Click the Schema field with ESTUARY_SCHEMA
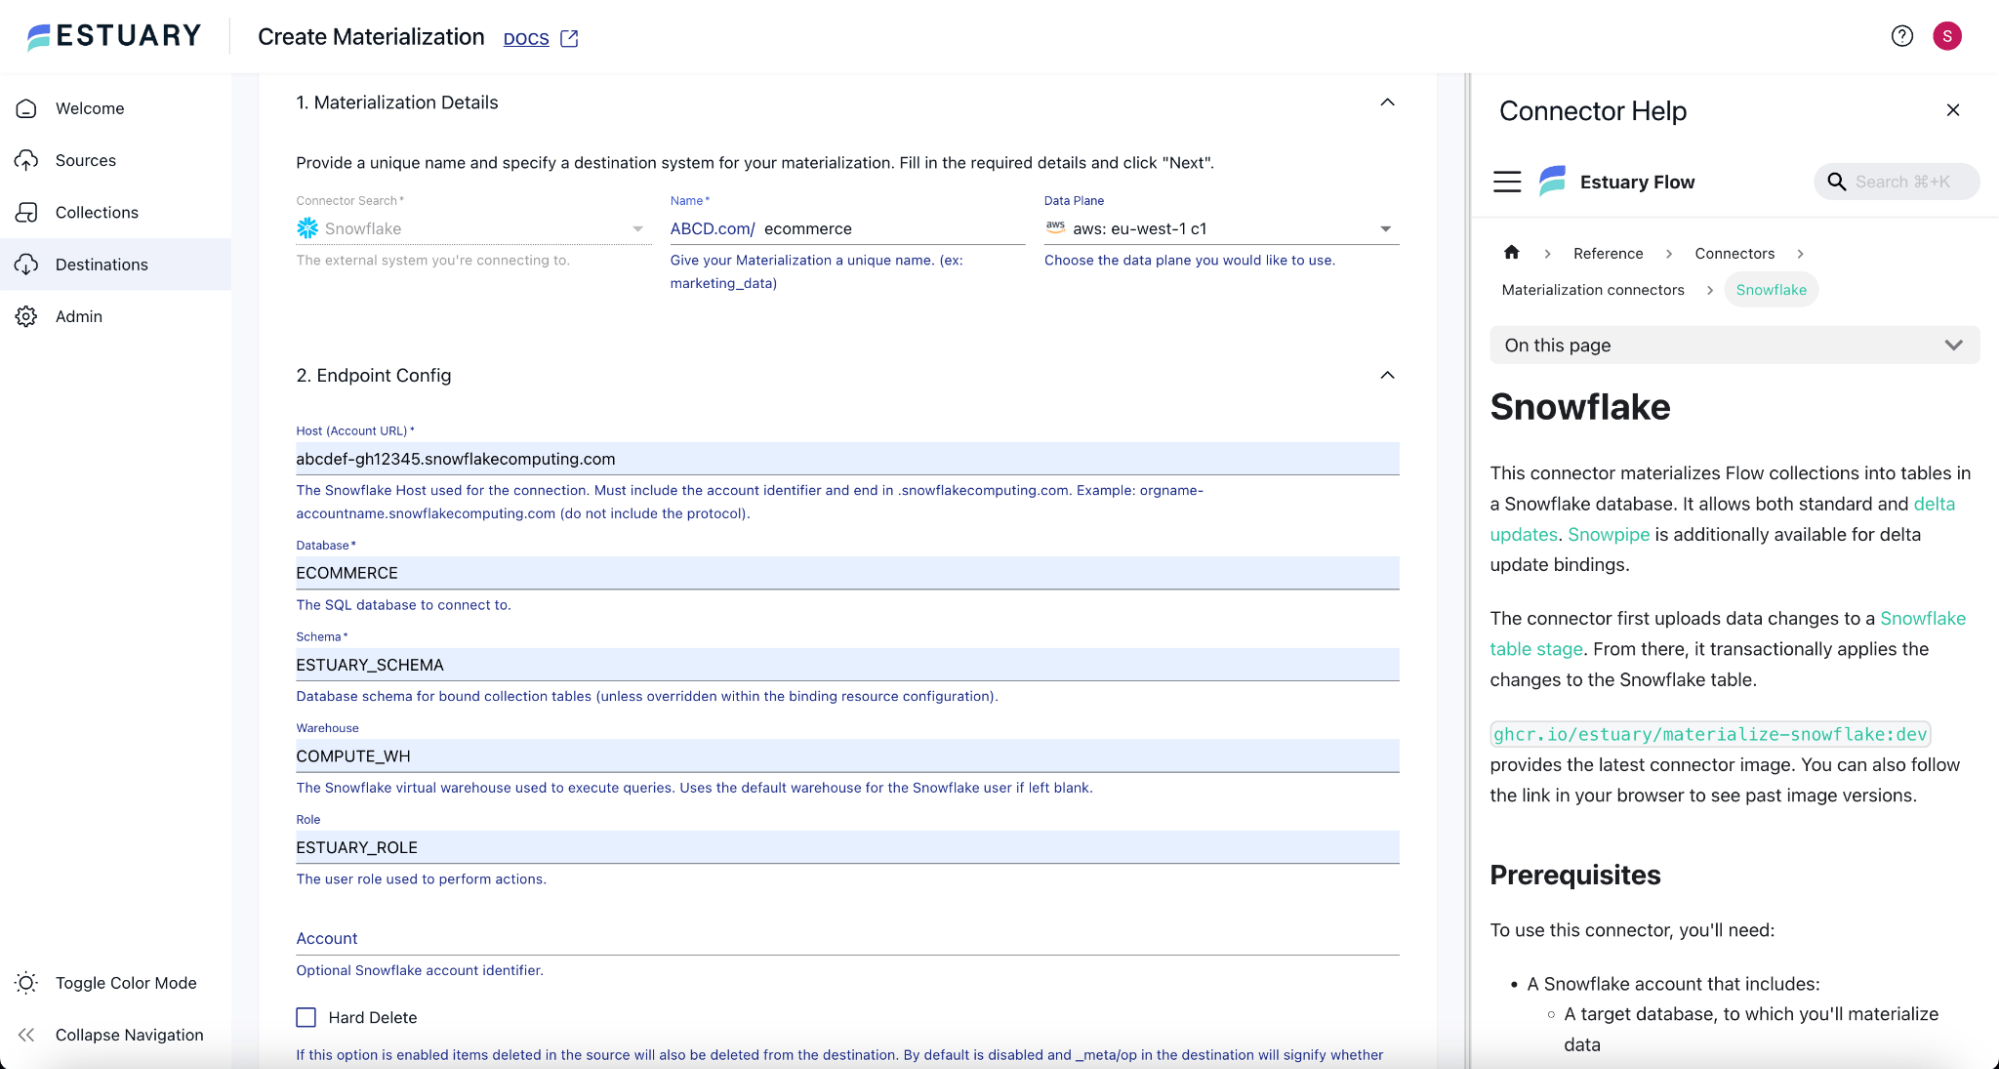The width and height of the screenshot is (1999, 1069). tap(847, 664)
